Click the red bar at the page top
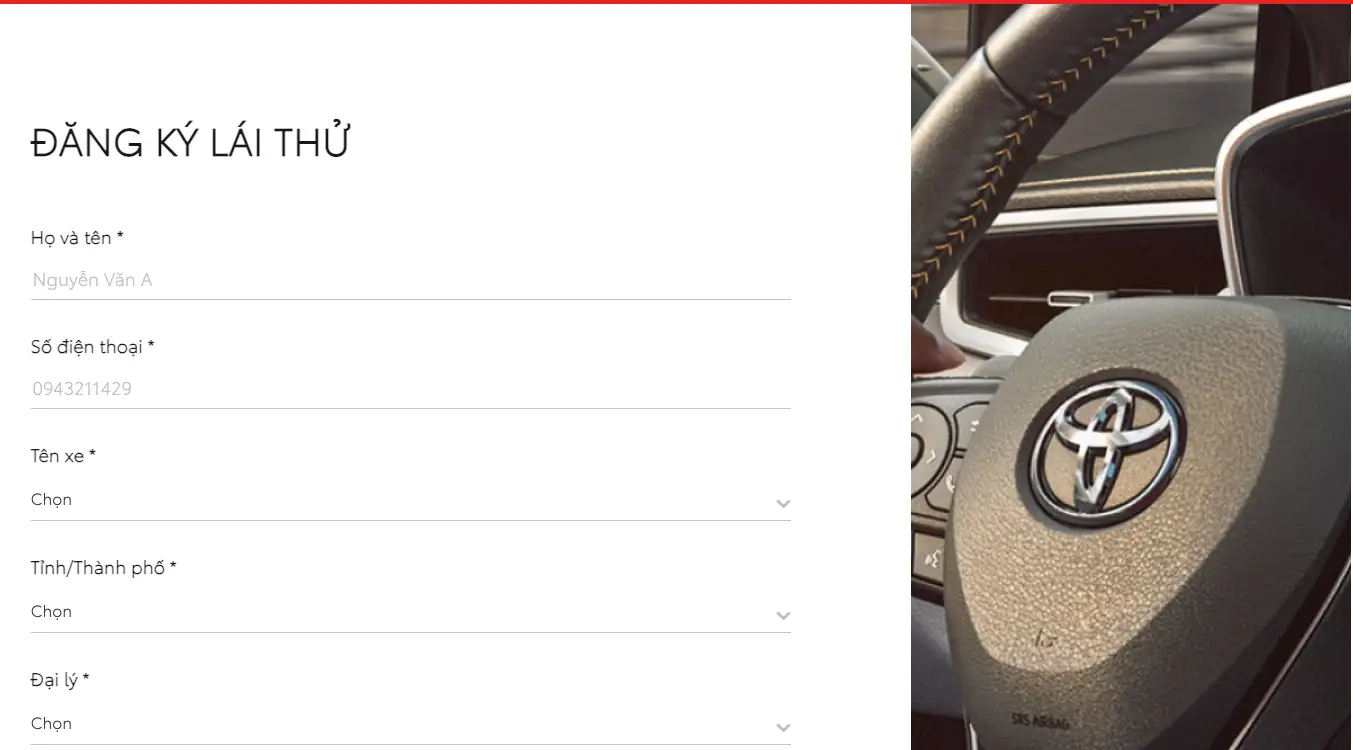The height and width of the screenshot is (750, 1353). 676,2
